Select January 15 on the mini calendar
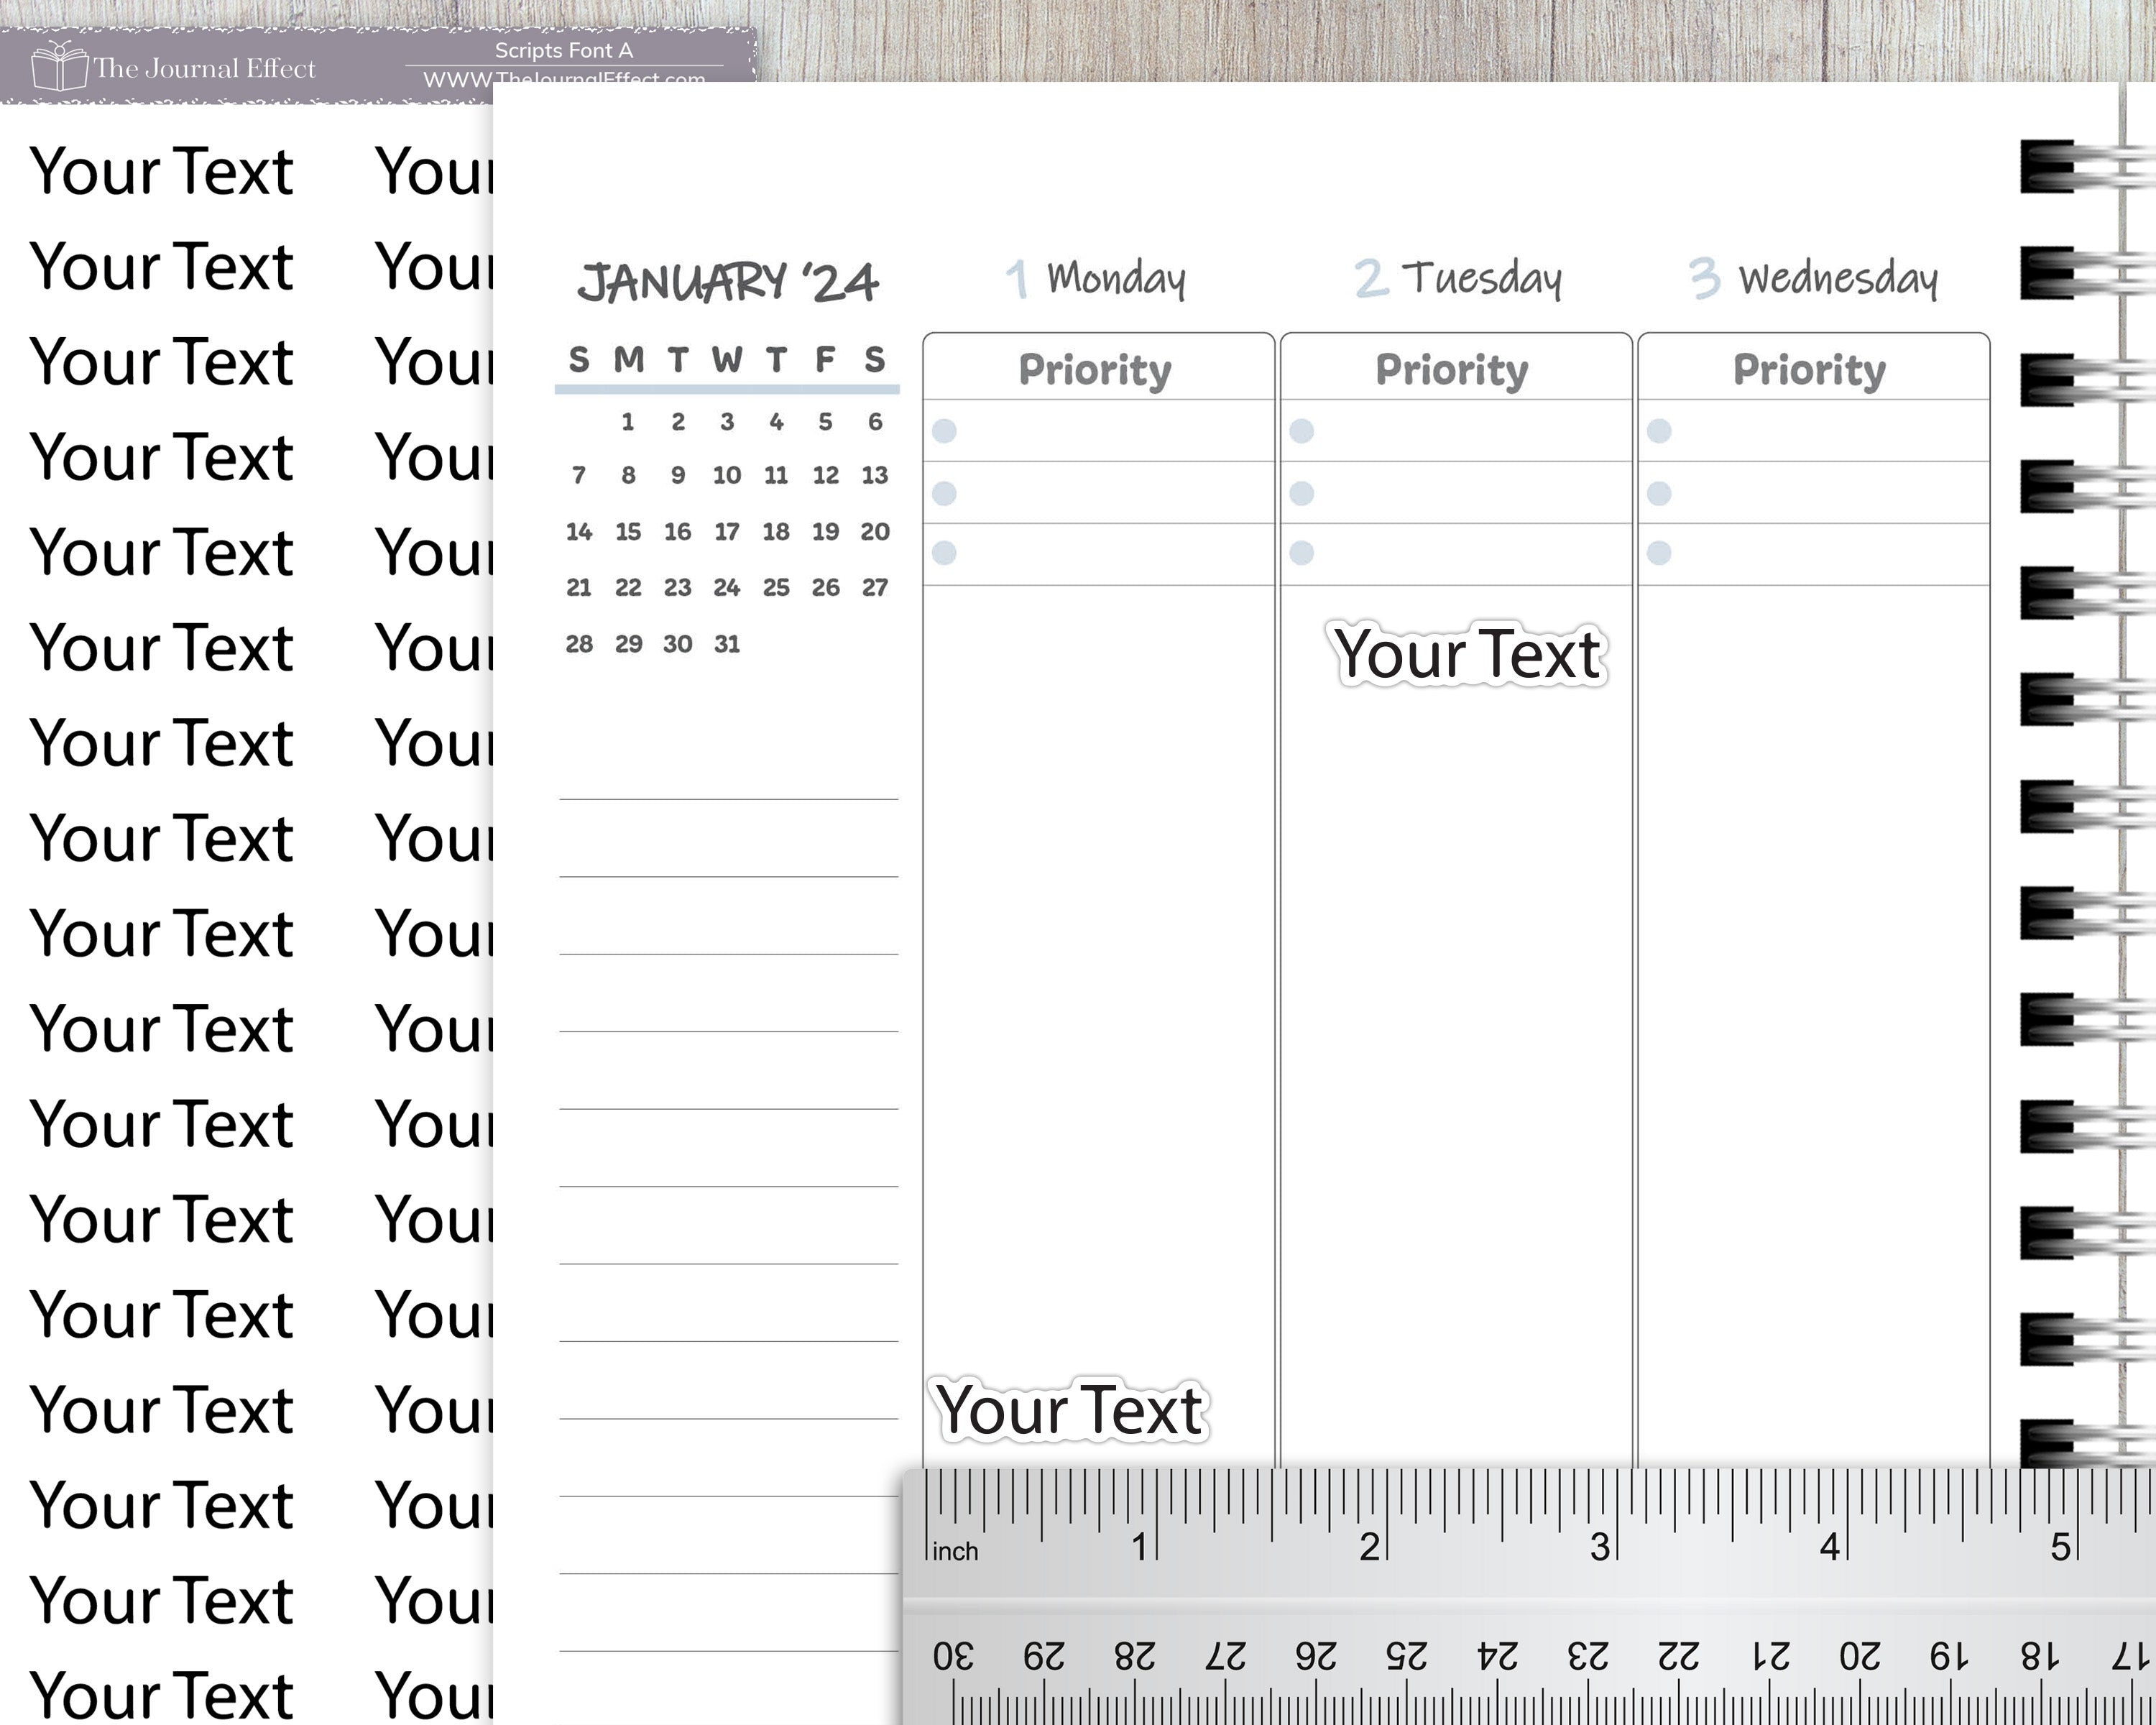 [x=628, y=532]
